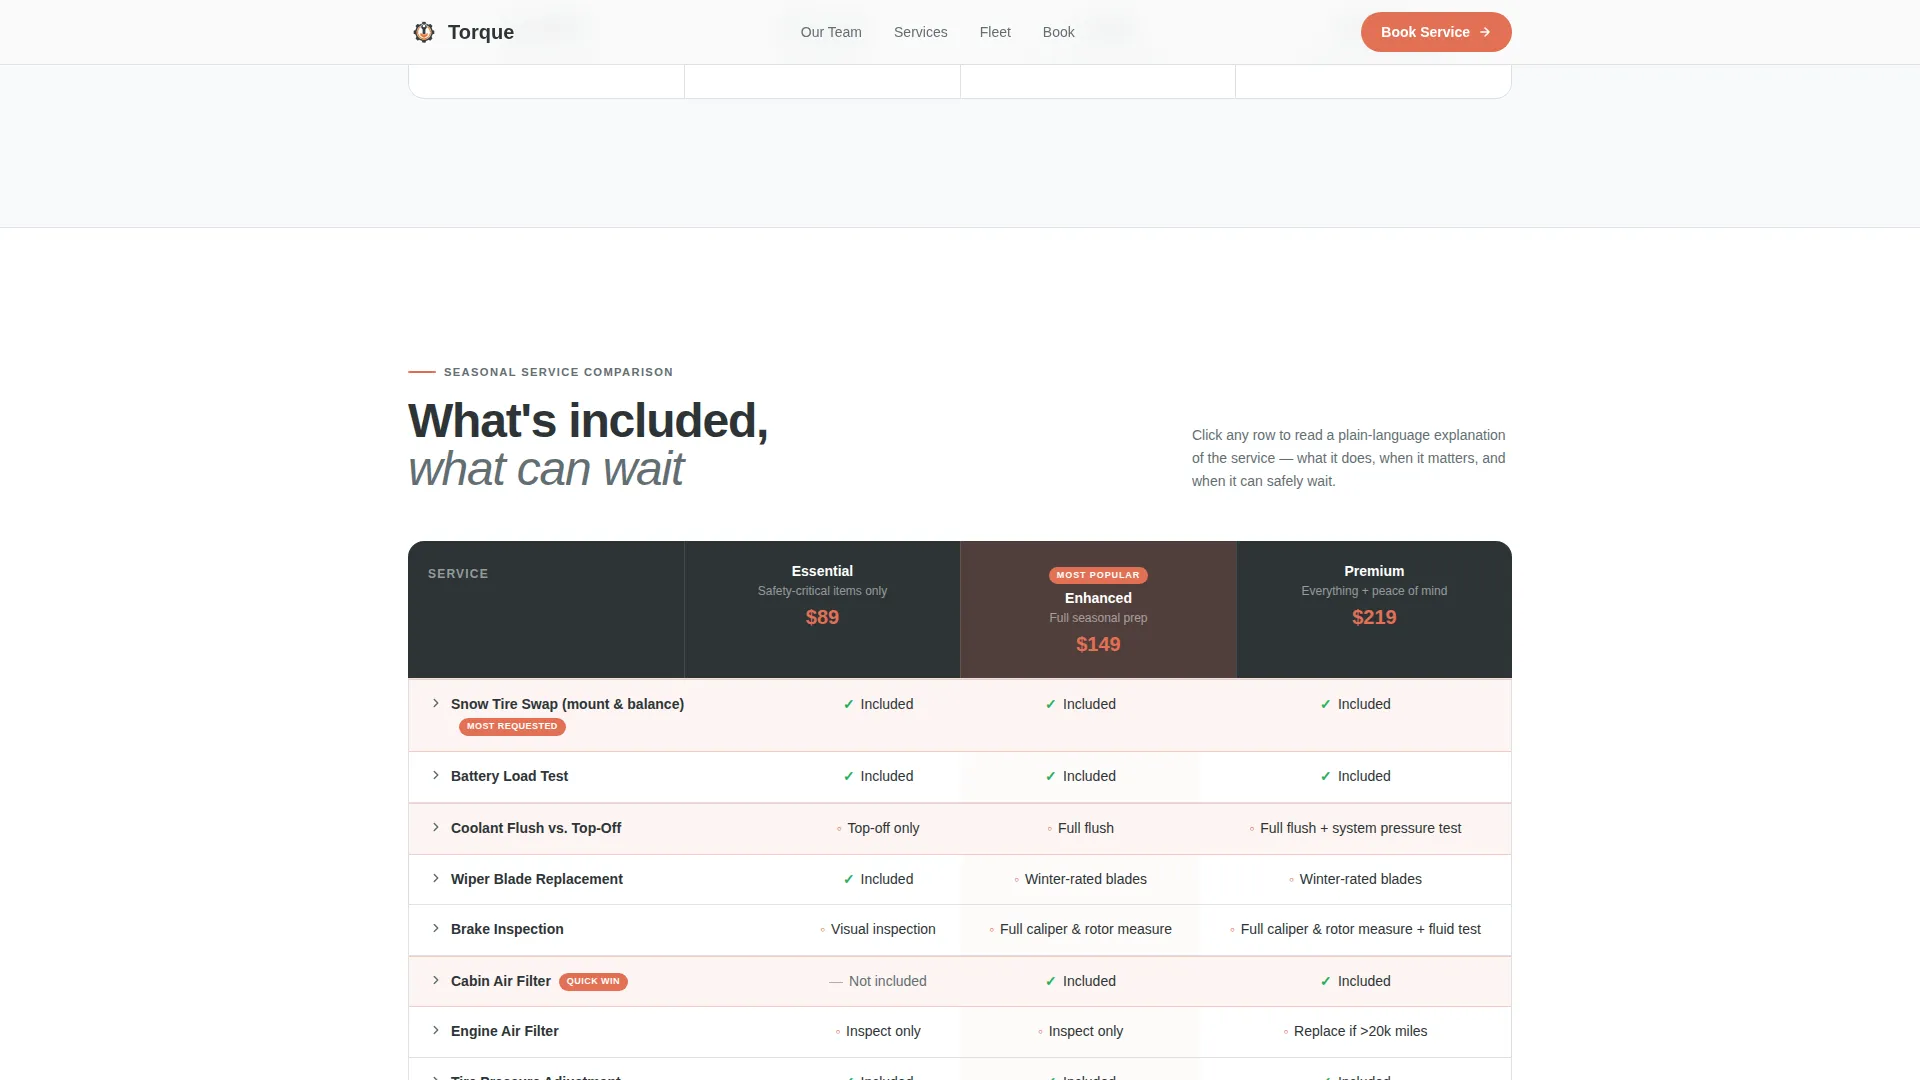Click the Torque brand name

click(x=481, y=32)
